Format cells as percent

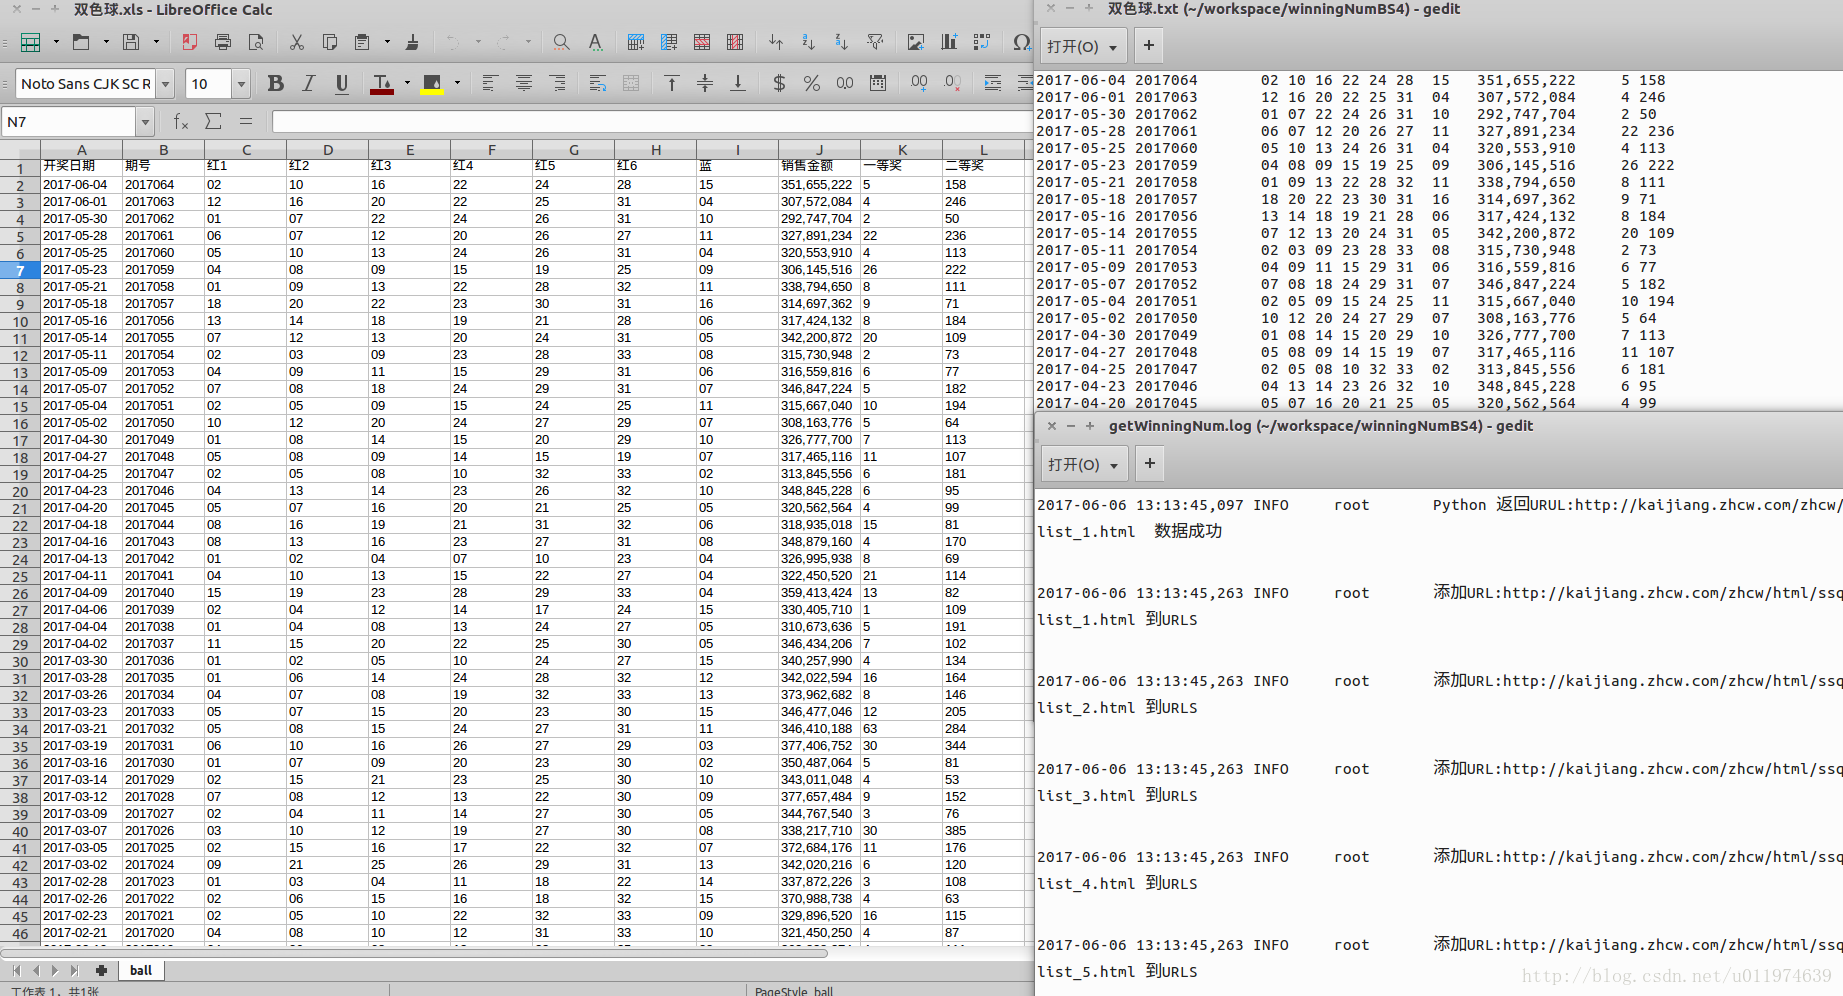click(812, 84)
